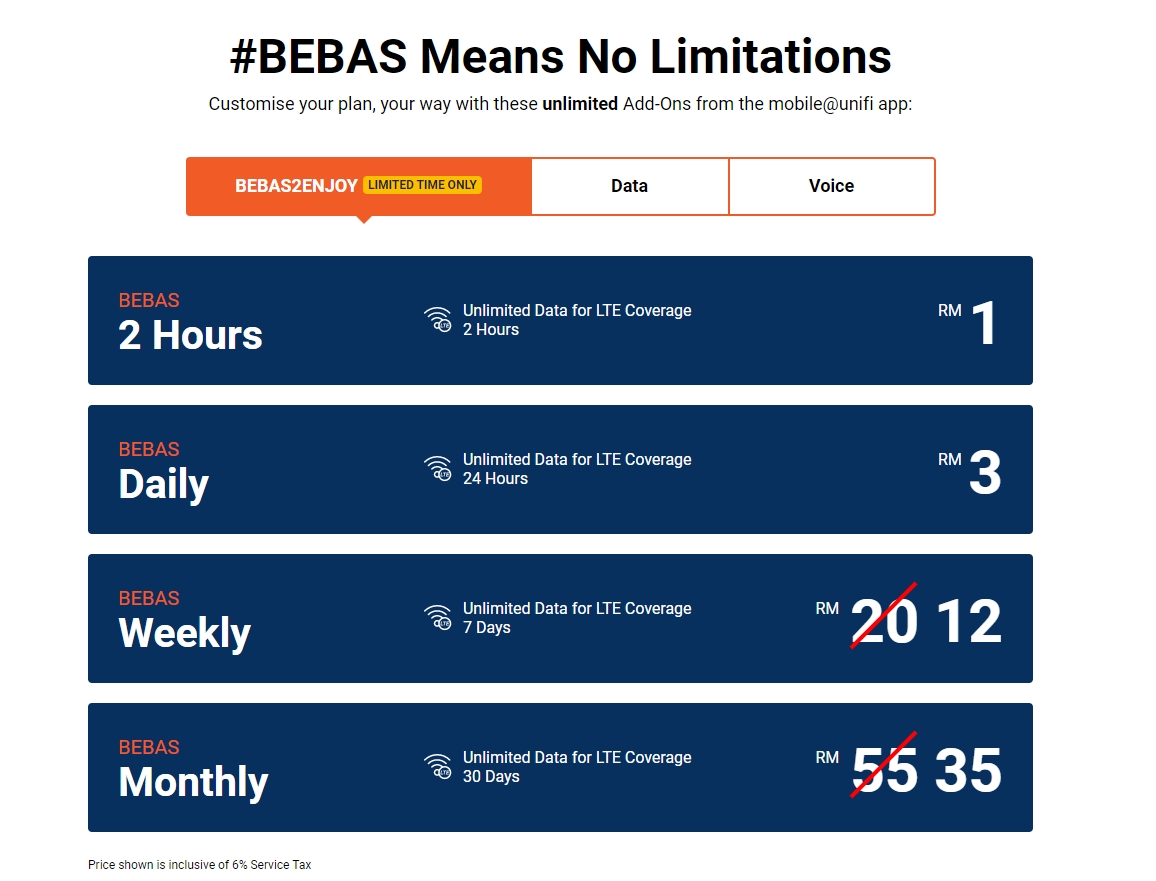The width and height of the screenshot is (1156, 881).
Task: Click the LTE wifi icon in Daily plan
Action: point(437,469)
